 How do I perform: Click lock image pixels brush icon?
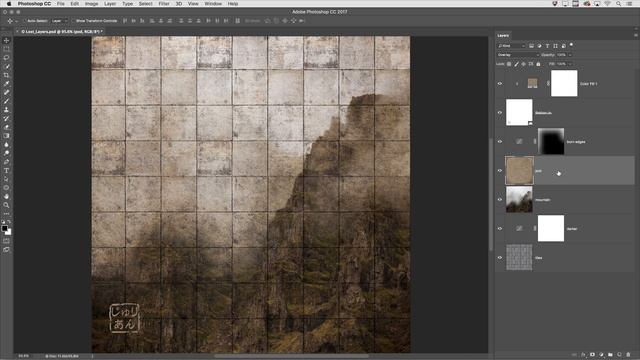pos(516,64)
